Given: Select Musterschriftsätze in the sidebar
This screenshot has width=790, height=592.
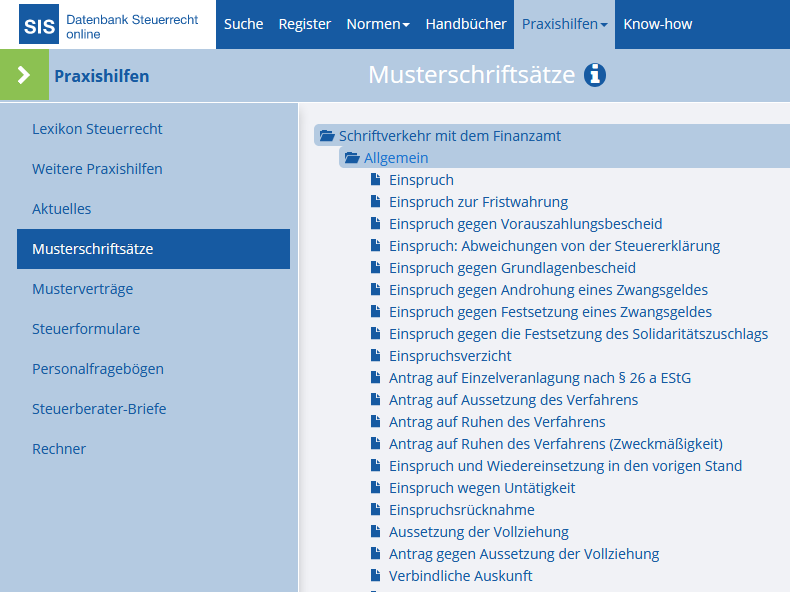Looking at the screenshot, I should 153,249.
